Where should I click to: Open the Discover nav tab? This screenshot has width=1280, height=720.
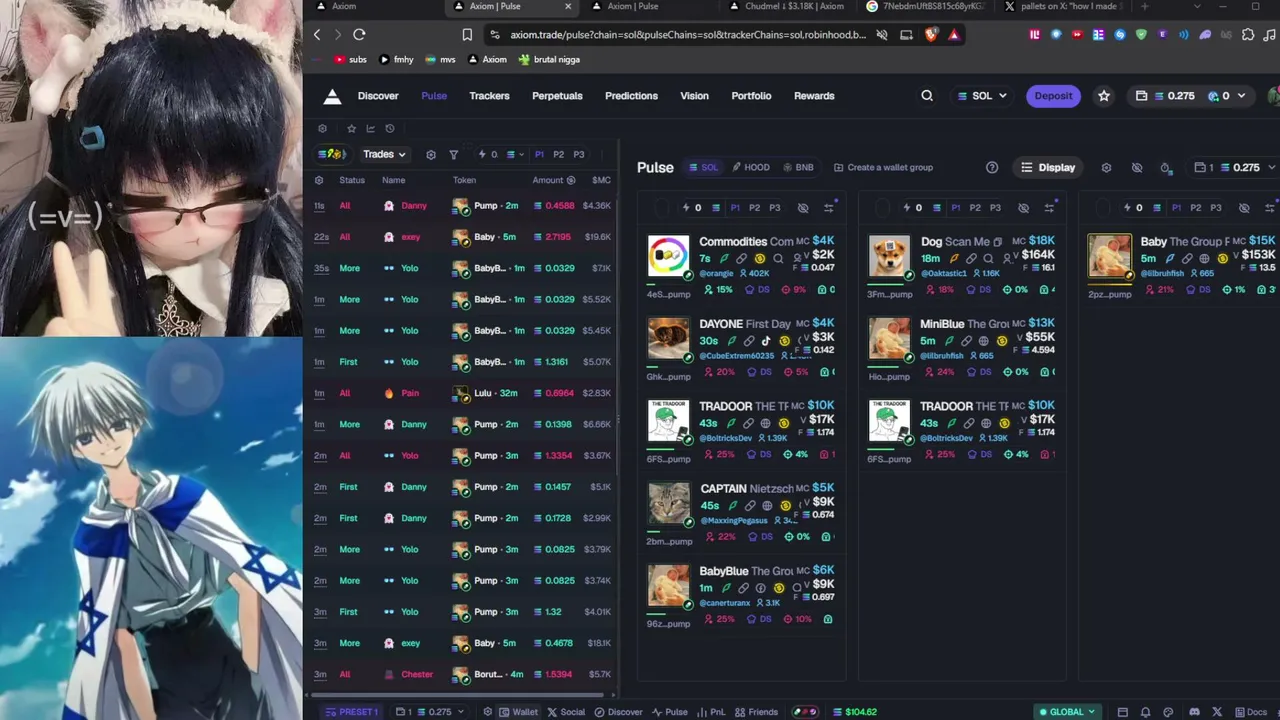click(378, 96)
